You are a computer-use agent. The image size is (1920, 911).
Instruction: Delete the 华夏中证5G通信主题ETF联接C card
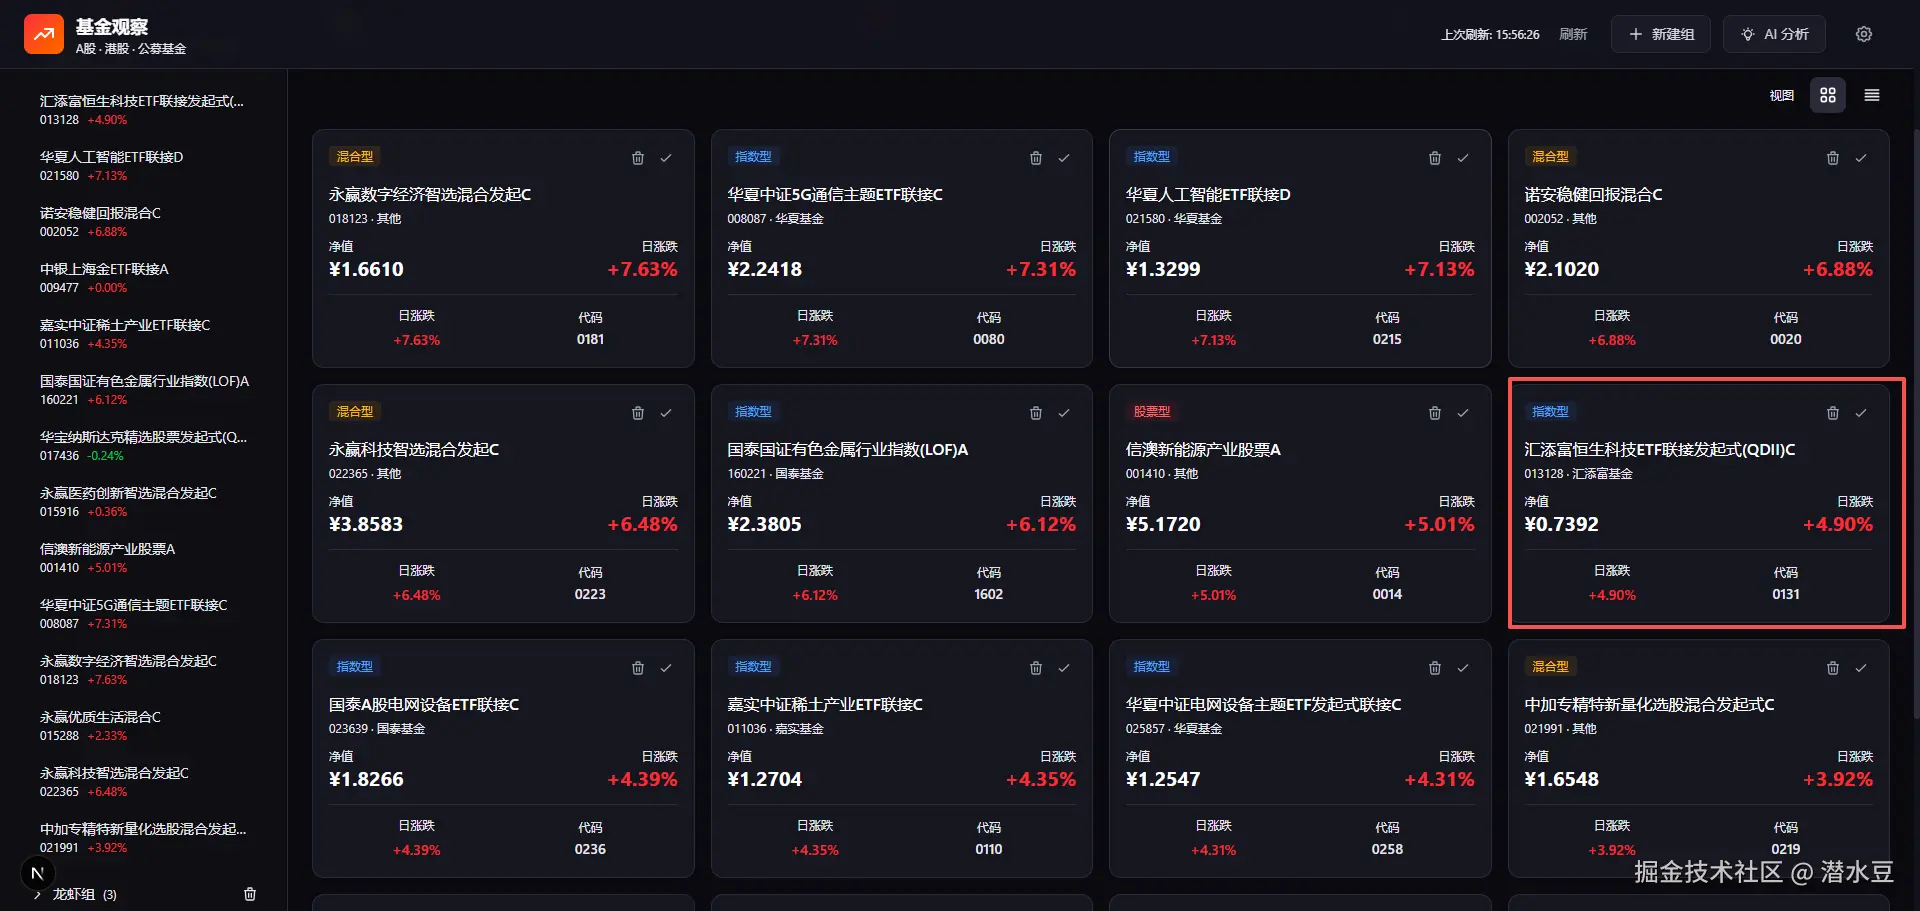click(x=1036, y=158)
